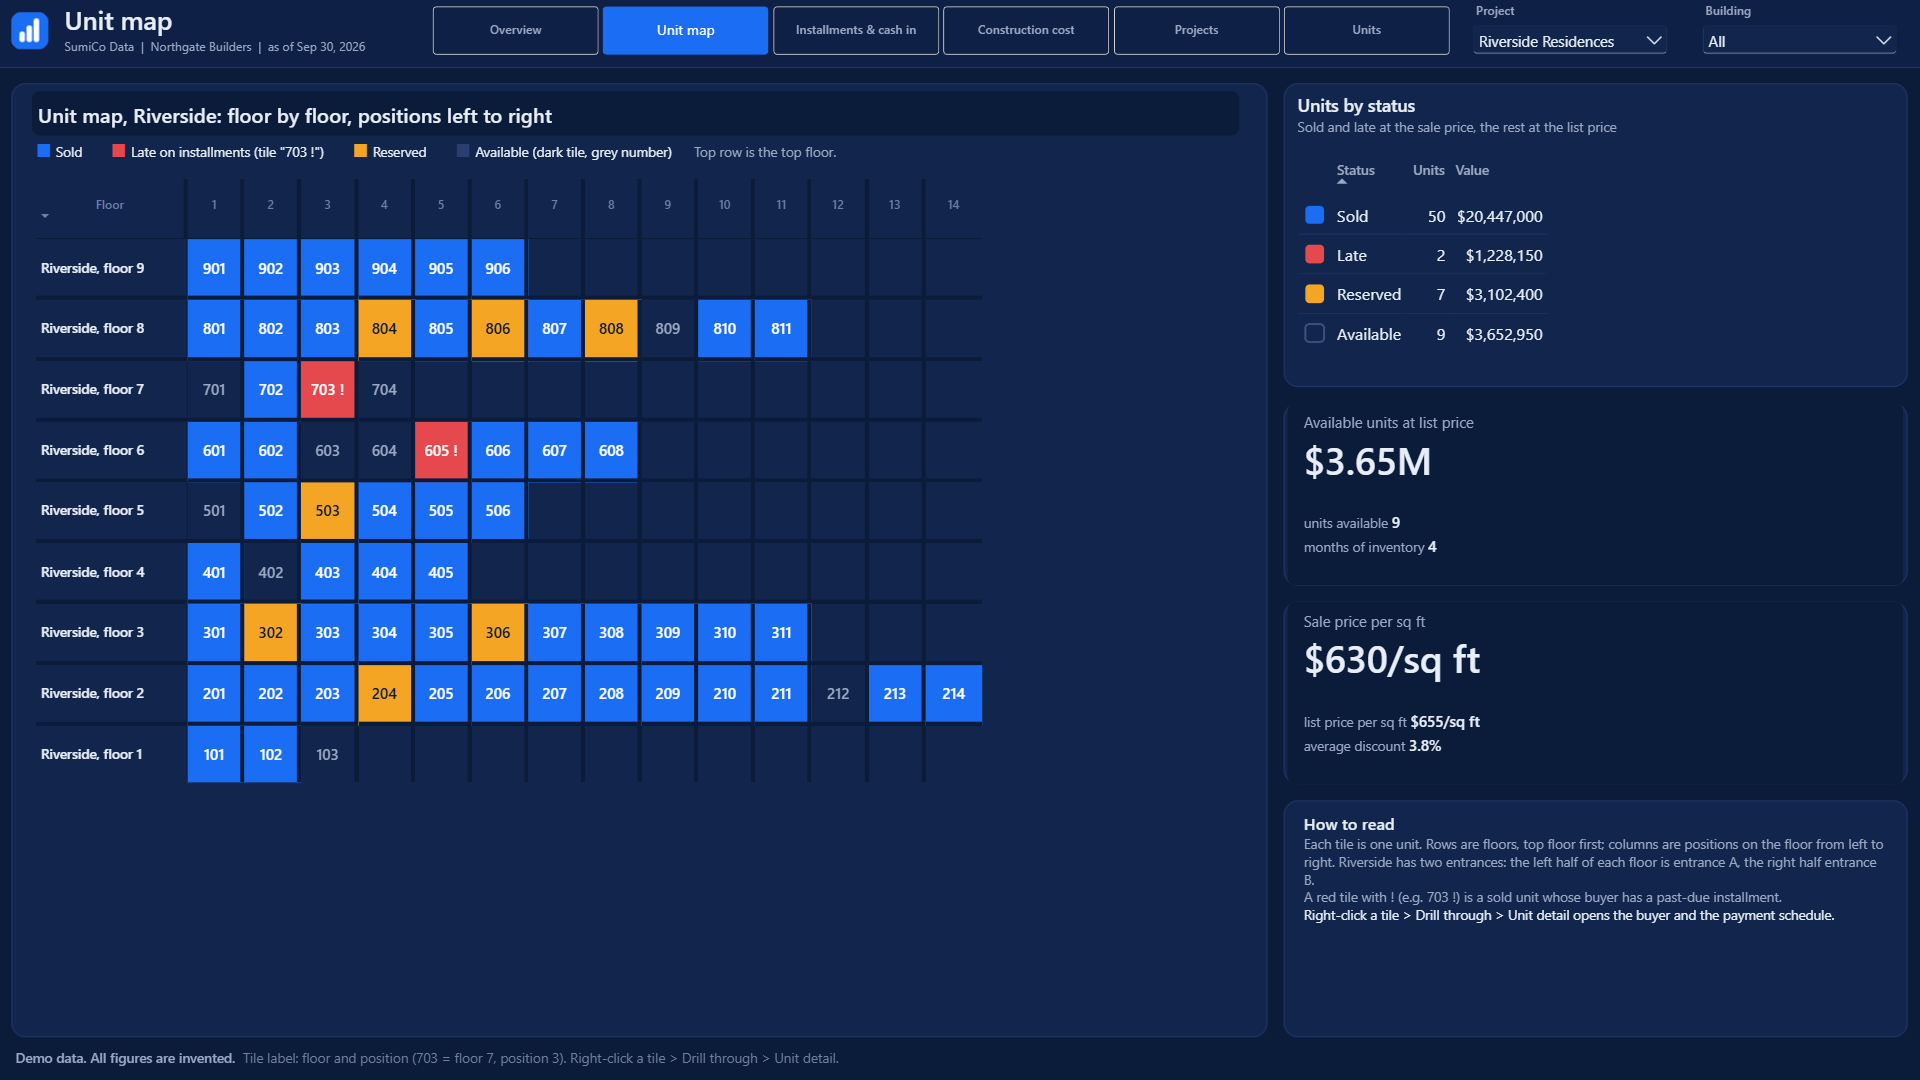
Task: Click reserved unit tile 804
Action: click(x=384, y=329)
